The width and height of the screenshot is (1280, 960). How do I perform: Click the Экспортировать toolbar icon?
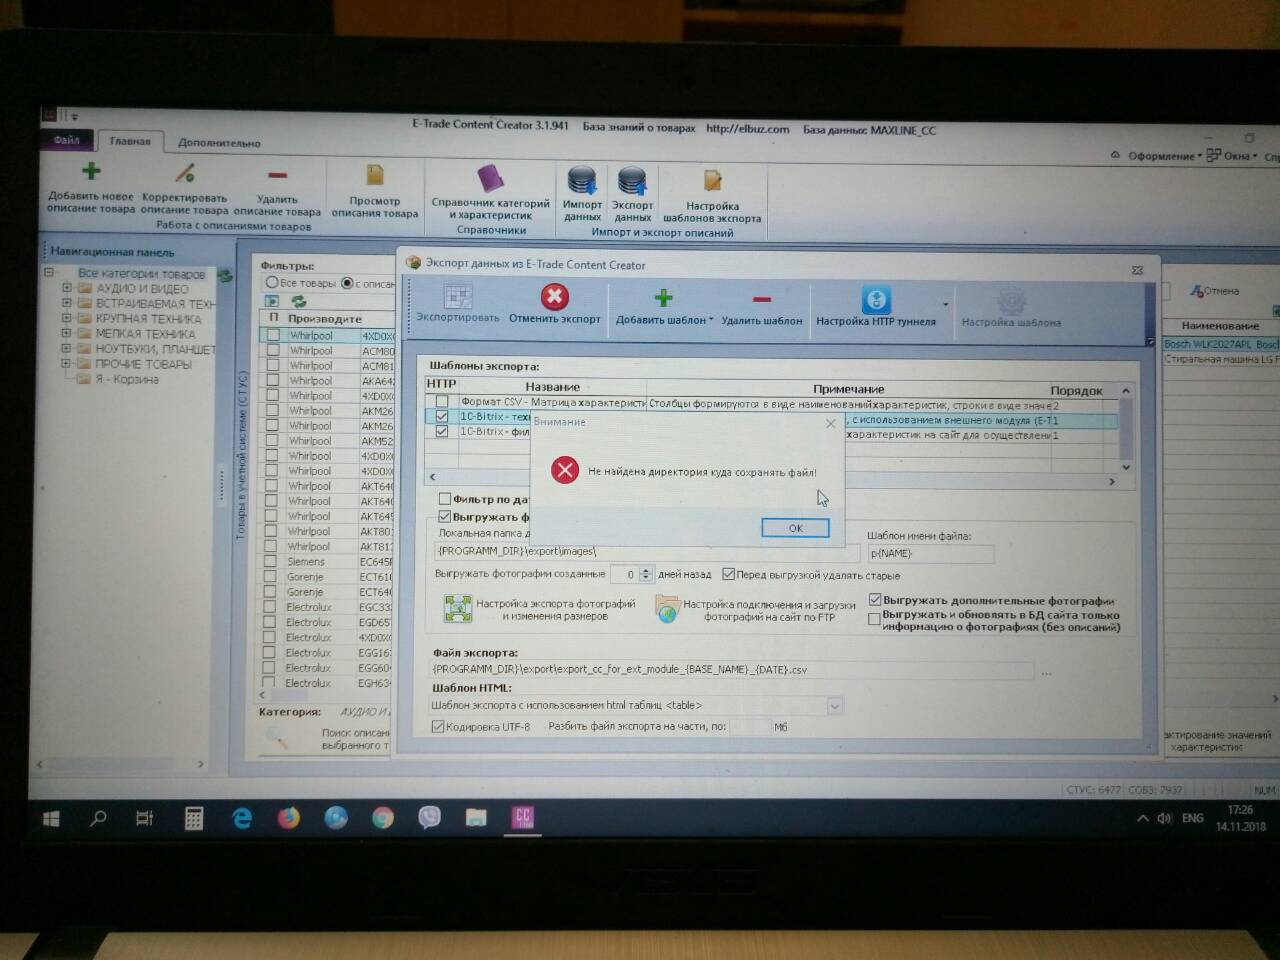[x=458, y=297]
